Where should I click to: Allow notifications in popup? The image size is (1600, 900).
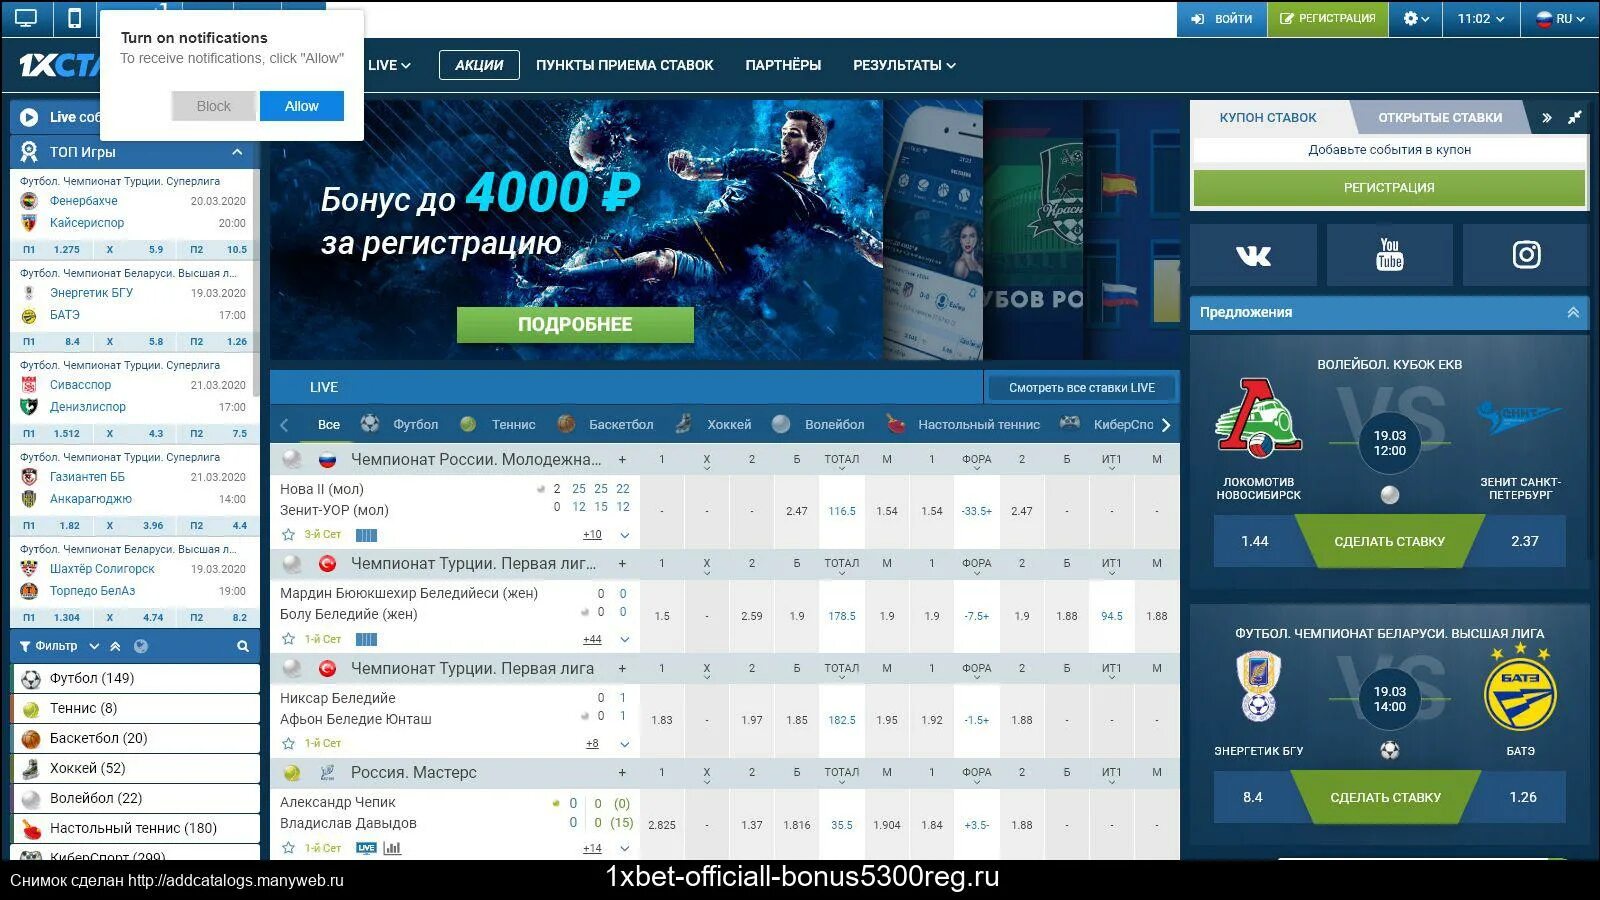pyautogui.click(x=301, y=106)
